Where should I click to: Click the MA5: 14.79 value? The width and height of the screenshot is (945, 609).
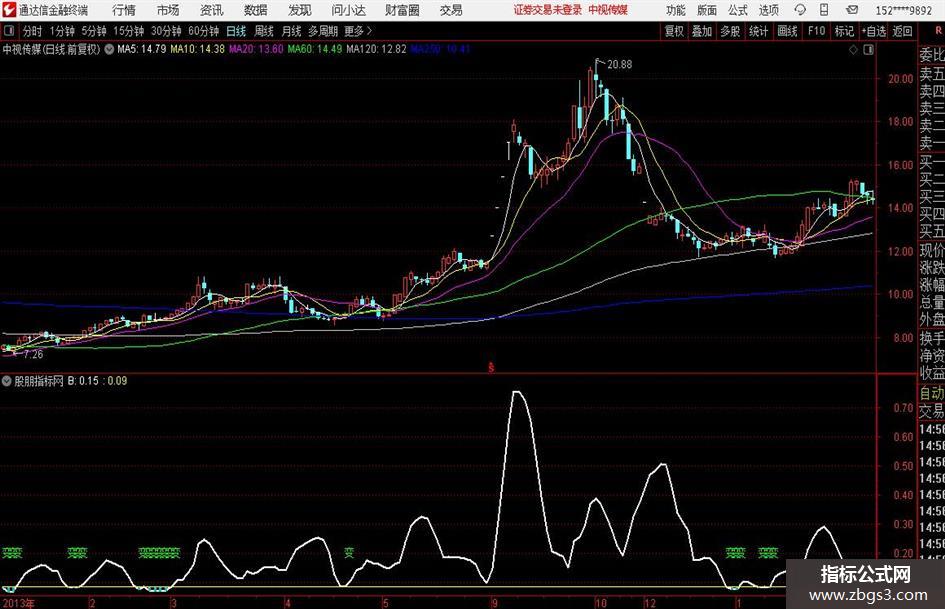pos(142,49)
